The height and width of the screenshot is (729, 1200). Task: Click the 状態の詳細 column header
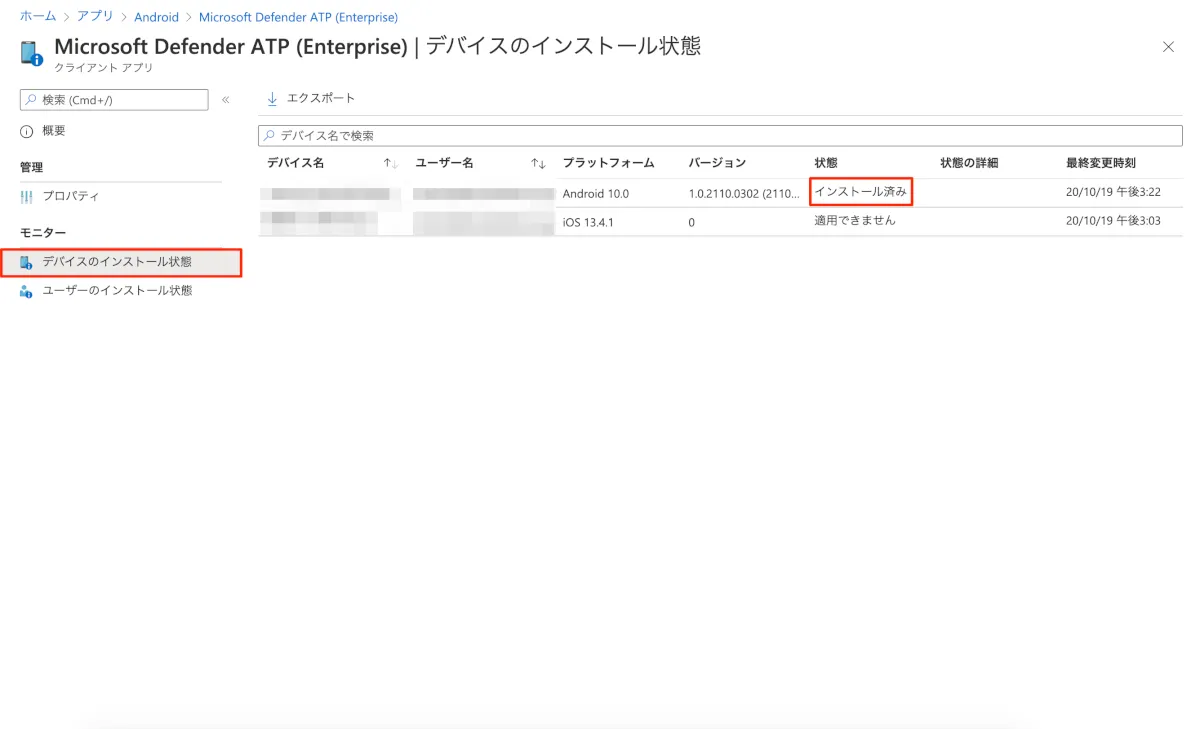tap(969, 163)
